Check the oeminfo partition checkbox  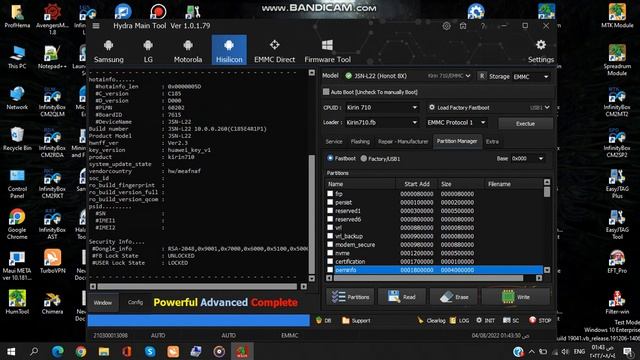(x=330, y=270)
